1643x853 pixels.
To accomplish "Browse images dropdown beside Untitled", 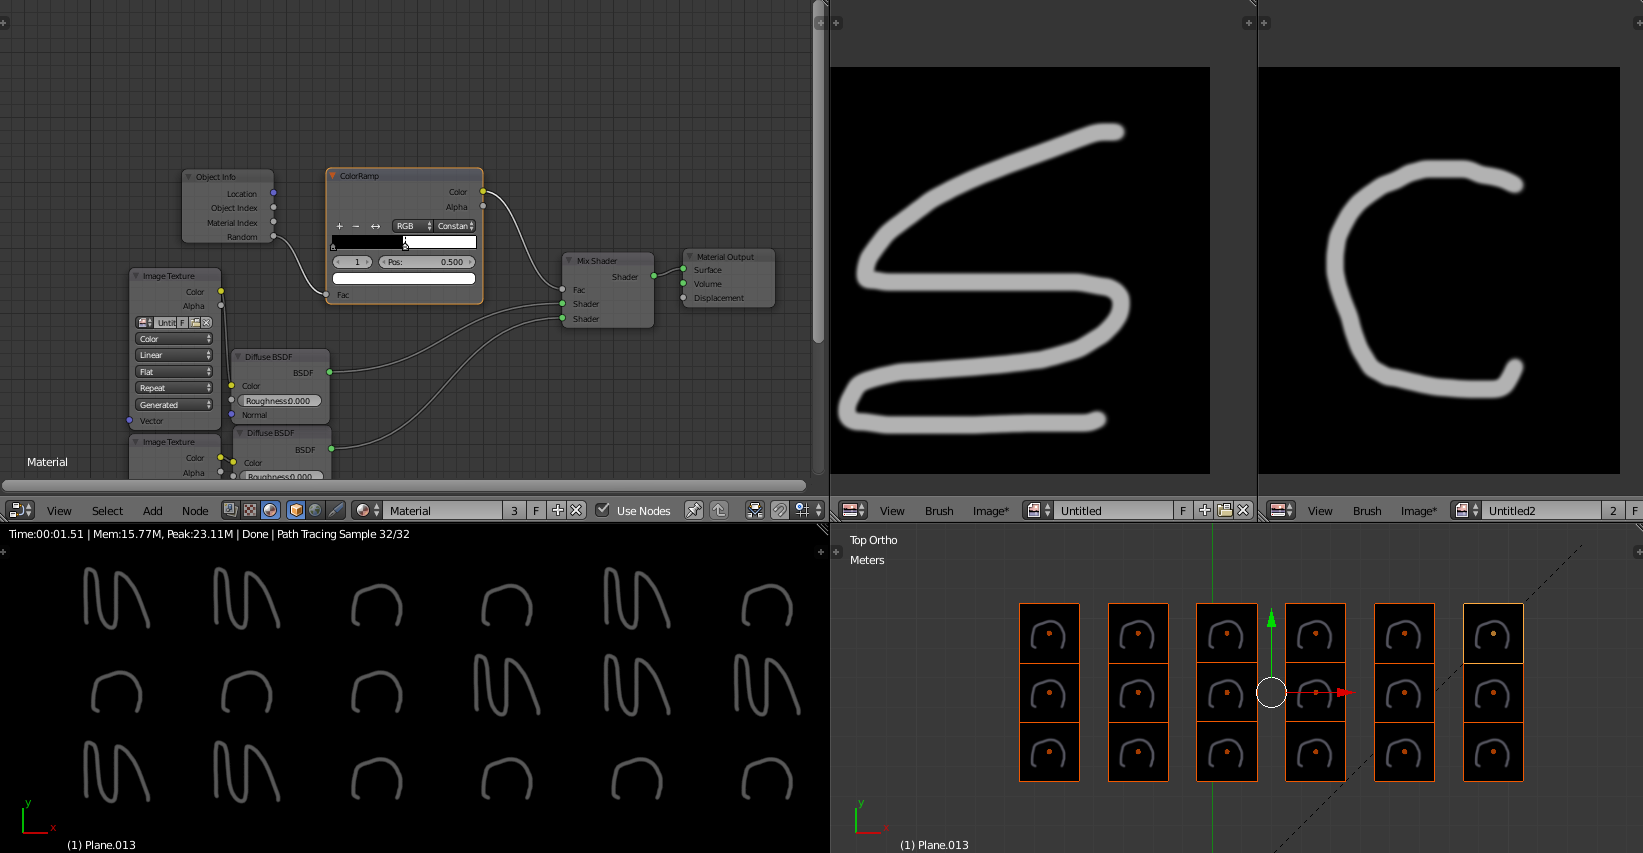I will click(1039, 510).
